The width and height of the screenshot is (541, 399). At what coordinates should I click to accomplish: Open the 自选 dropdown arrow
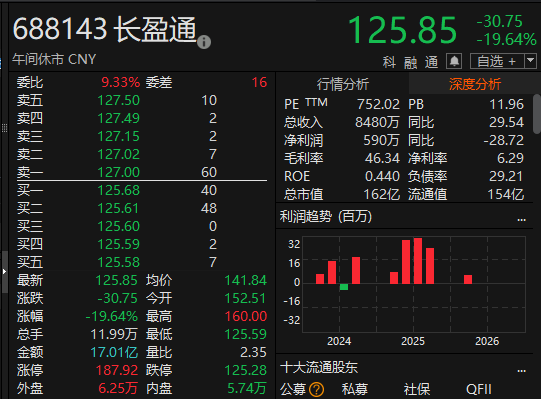530,61
